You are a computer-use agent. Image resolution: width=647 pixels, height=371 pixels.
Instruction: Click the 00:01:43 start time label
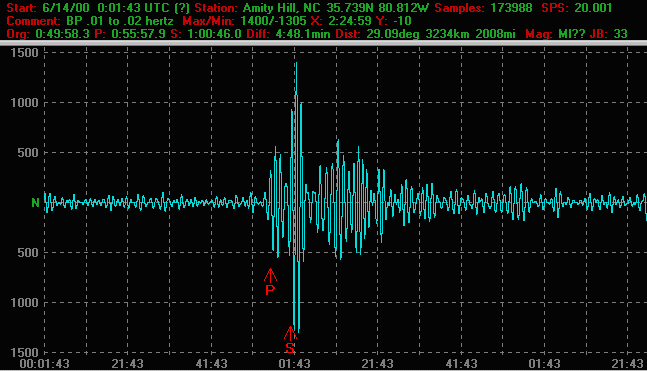point(45,364)
